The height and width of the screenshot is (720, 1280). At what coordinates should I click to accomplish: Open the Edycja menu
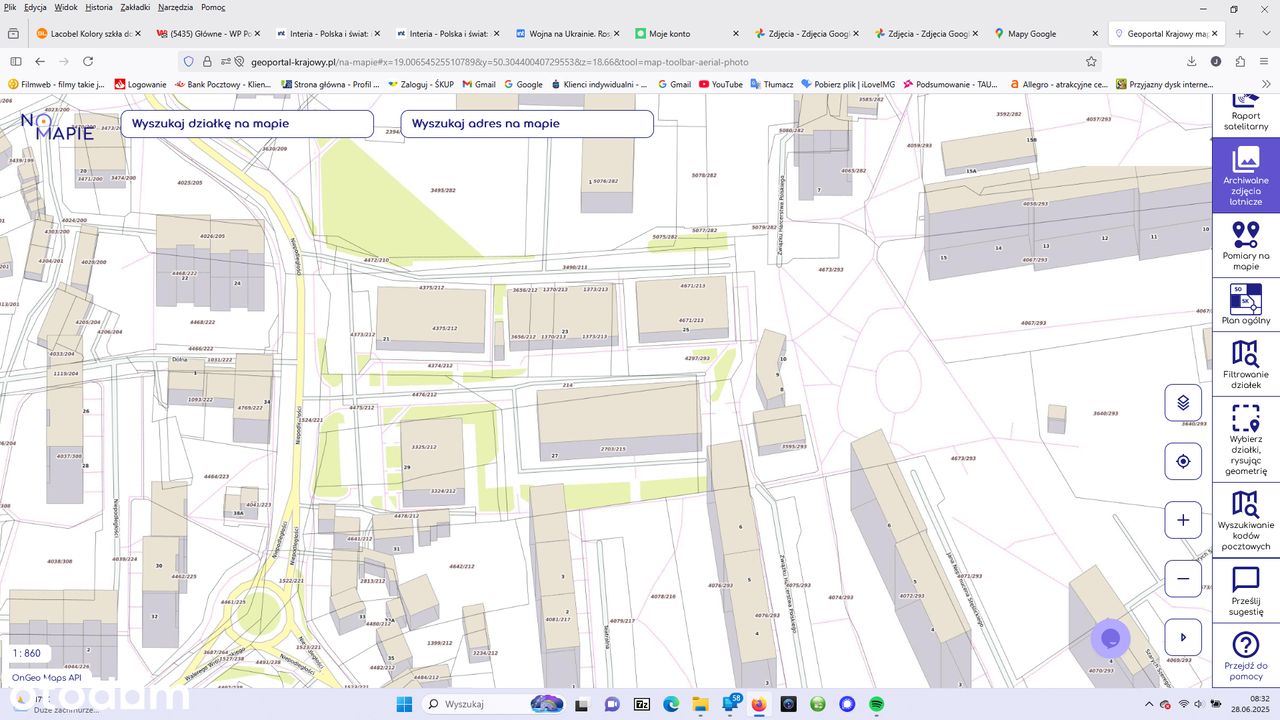click(x=35, y=7)
